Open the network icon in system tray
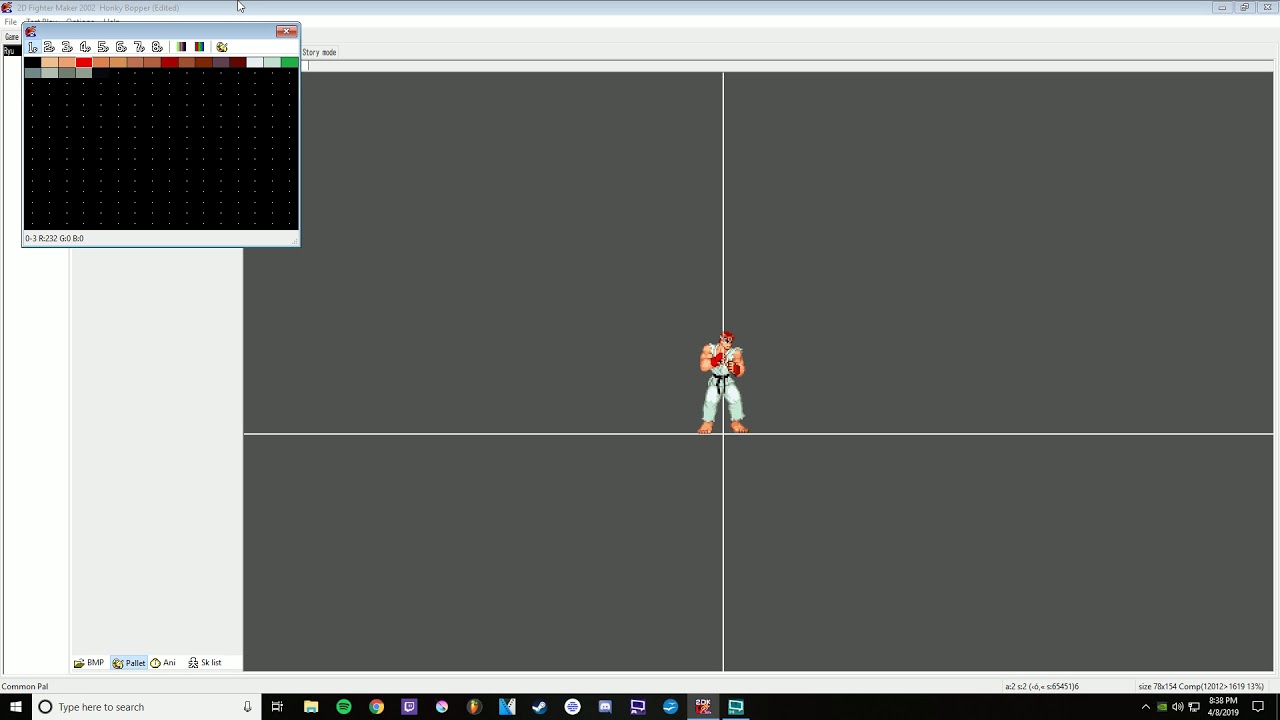 (x=1194, y=707)
